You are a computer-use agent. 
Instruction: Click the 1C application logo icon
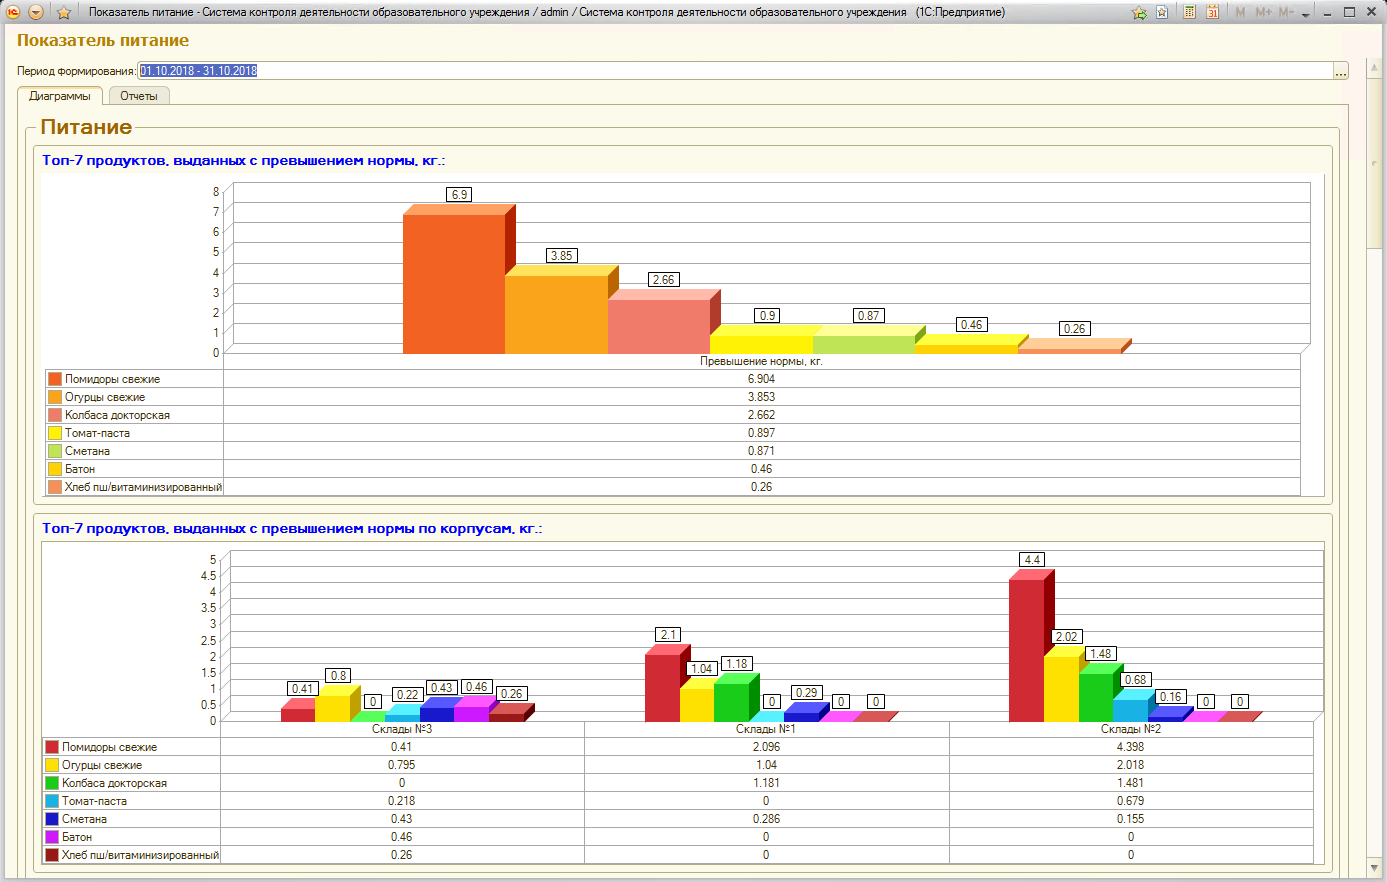13,12
